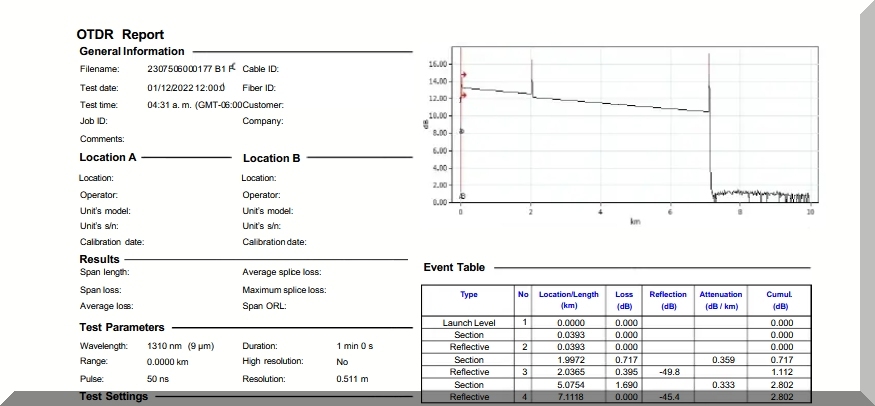This screenshot has height=406, width=875.
Task: Click the 16.00 tick on dB axis
Action: click(440, 64)
